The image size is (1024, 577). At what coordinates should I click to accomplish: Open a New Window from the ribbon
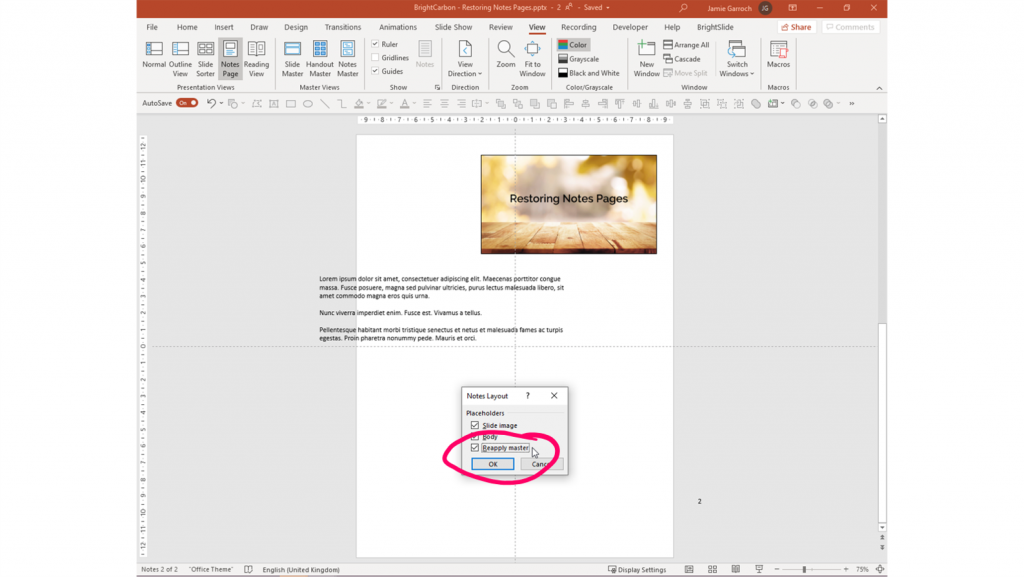pyautogui.click(x=645, y=58)
